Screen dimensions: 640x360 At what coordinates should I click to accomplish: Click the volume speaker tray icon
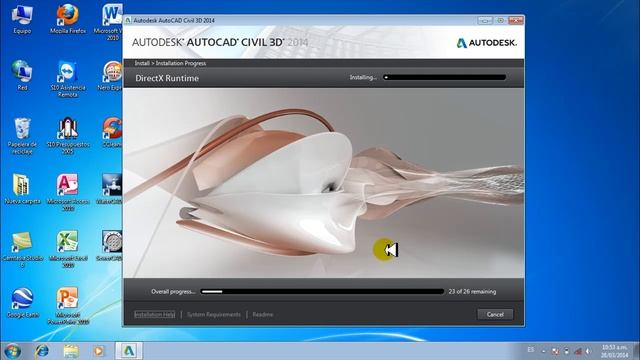coord(588,351)
